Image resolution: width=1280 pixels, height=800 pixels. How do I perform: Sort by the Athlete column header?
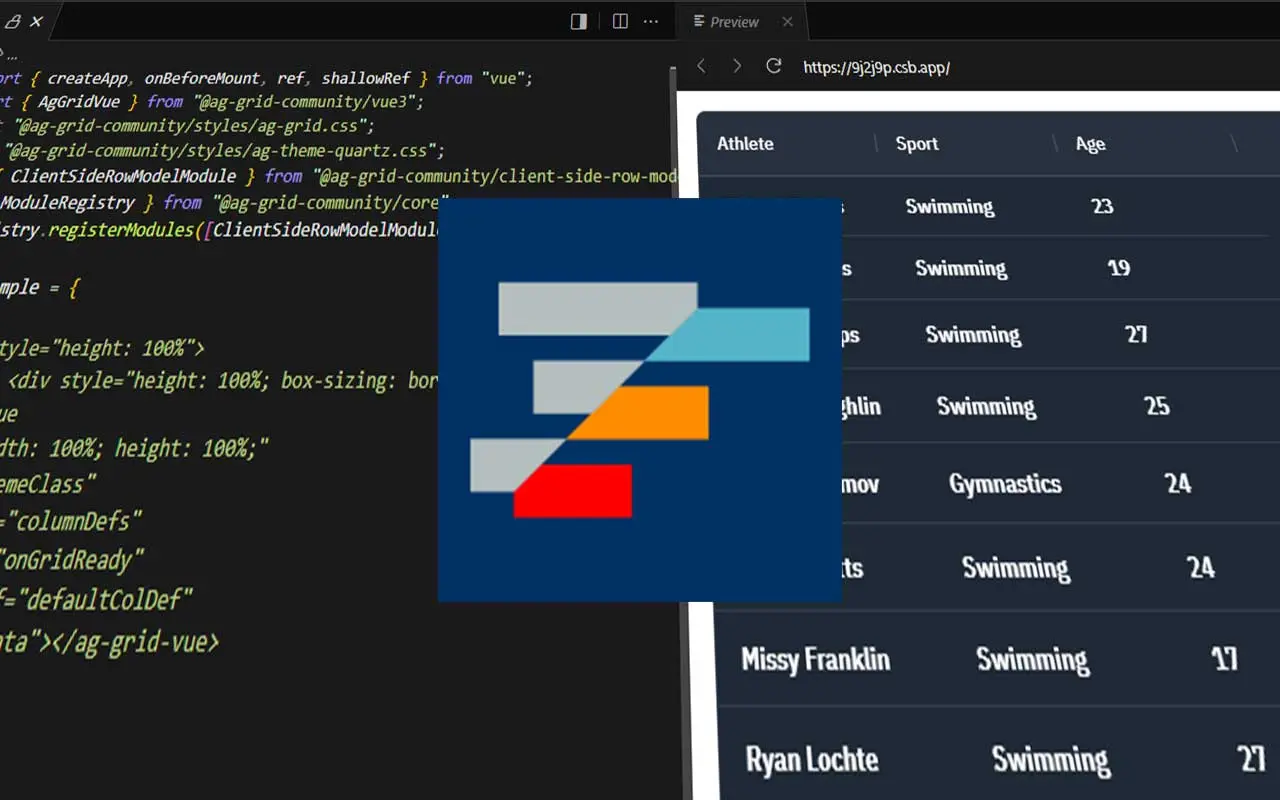tap(745, 144)
